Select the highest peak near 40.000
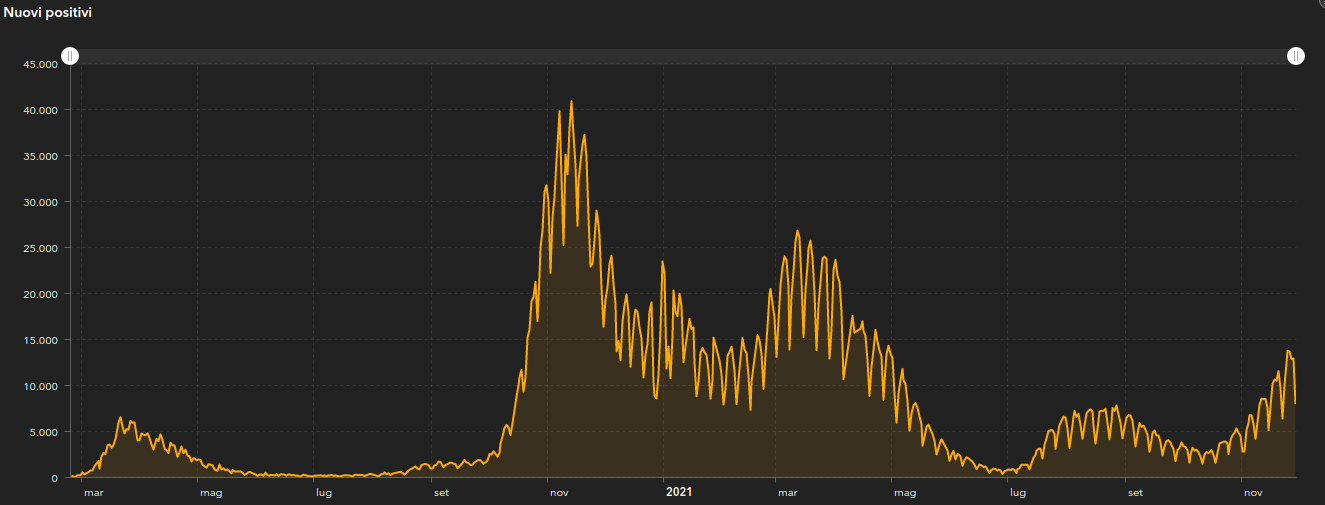The height and width of the screenshot is (505, 1325). (x=571, y=102)
